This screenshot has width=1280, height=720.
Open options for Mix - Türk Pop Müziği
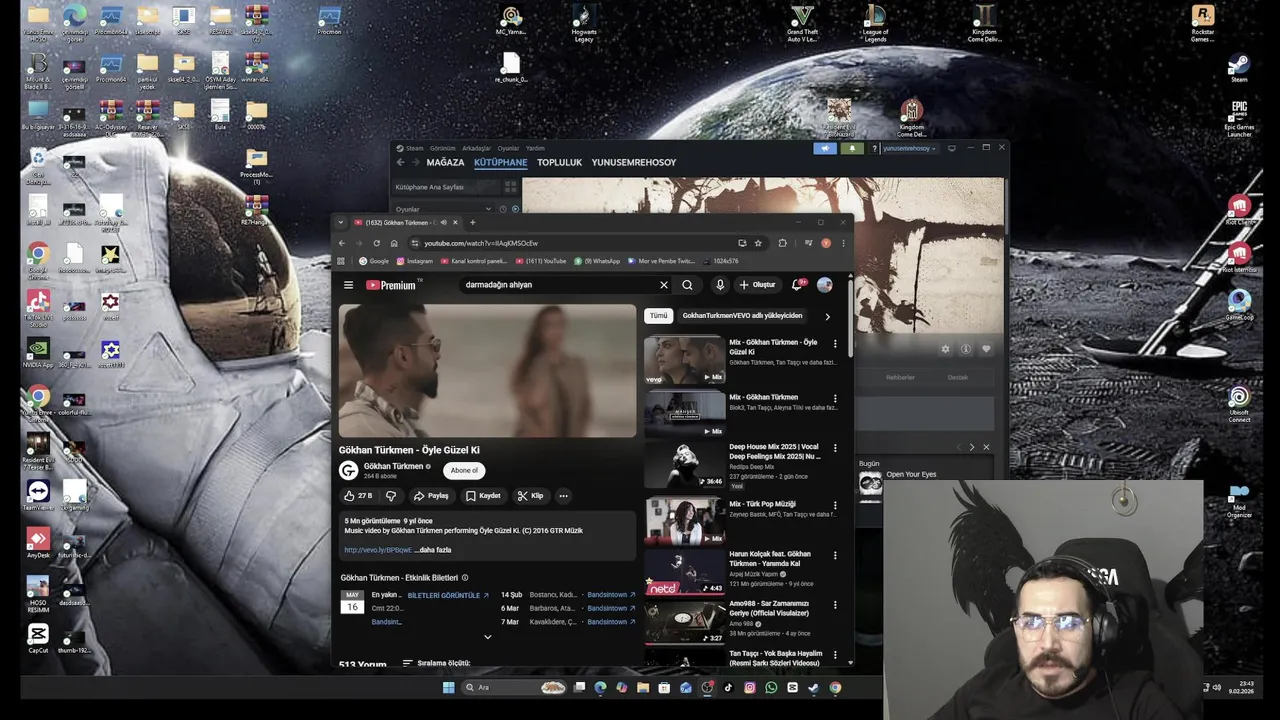point(835,505)
